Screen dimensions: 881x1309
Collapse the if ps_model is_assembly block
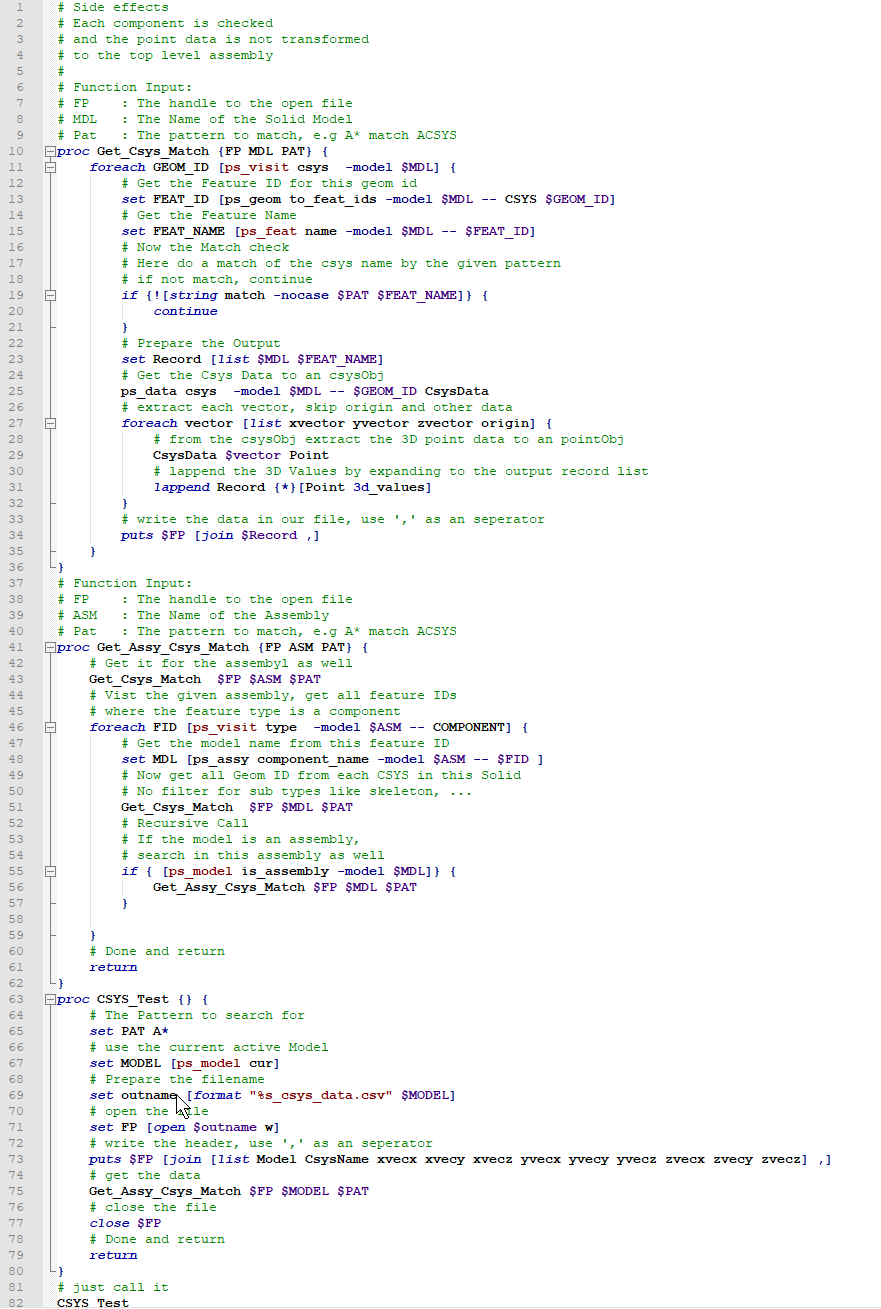[x=48, y=870]
